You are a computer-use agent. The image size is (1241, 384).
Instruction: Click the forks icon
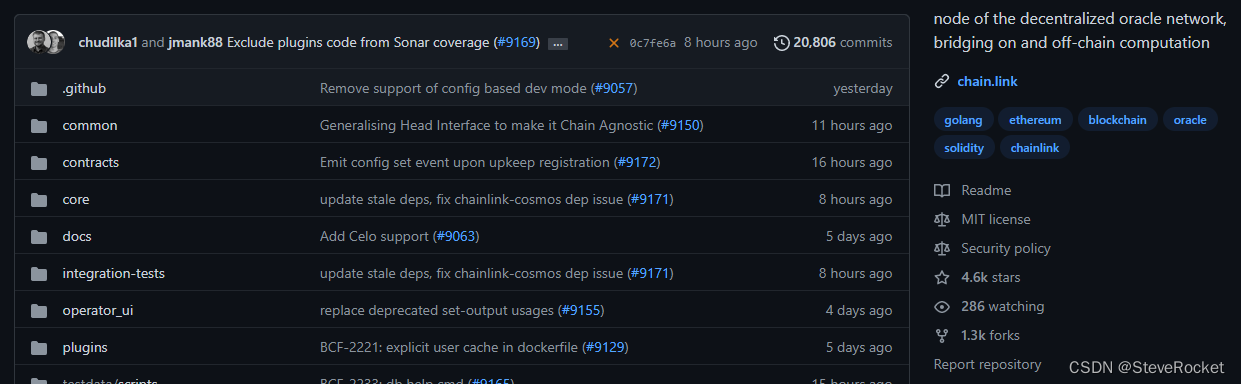point(941,335)
